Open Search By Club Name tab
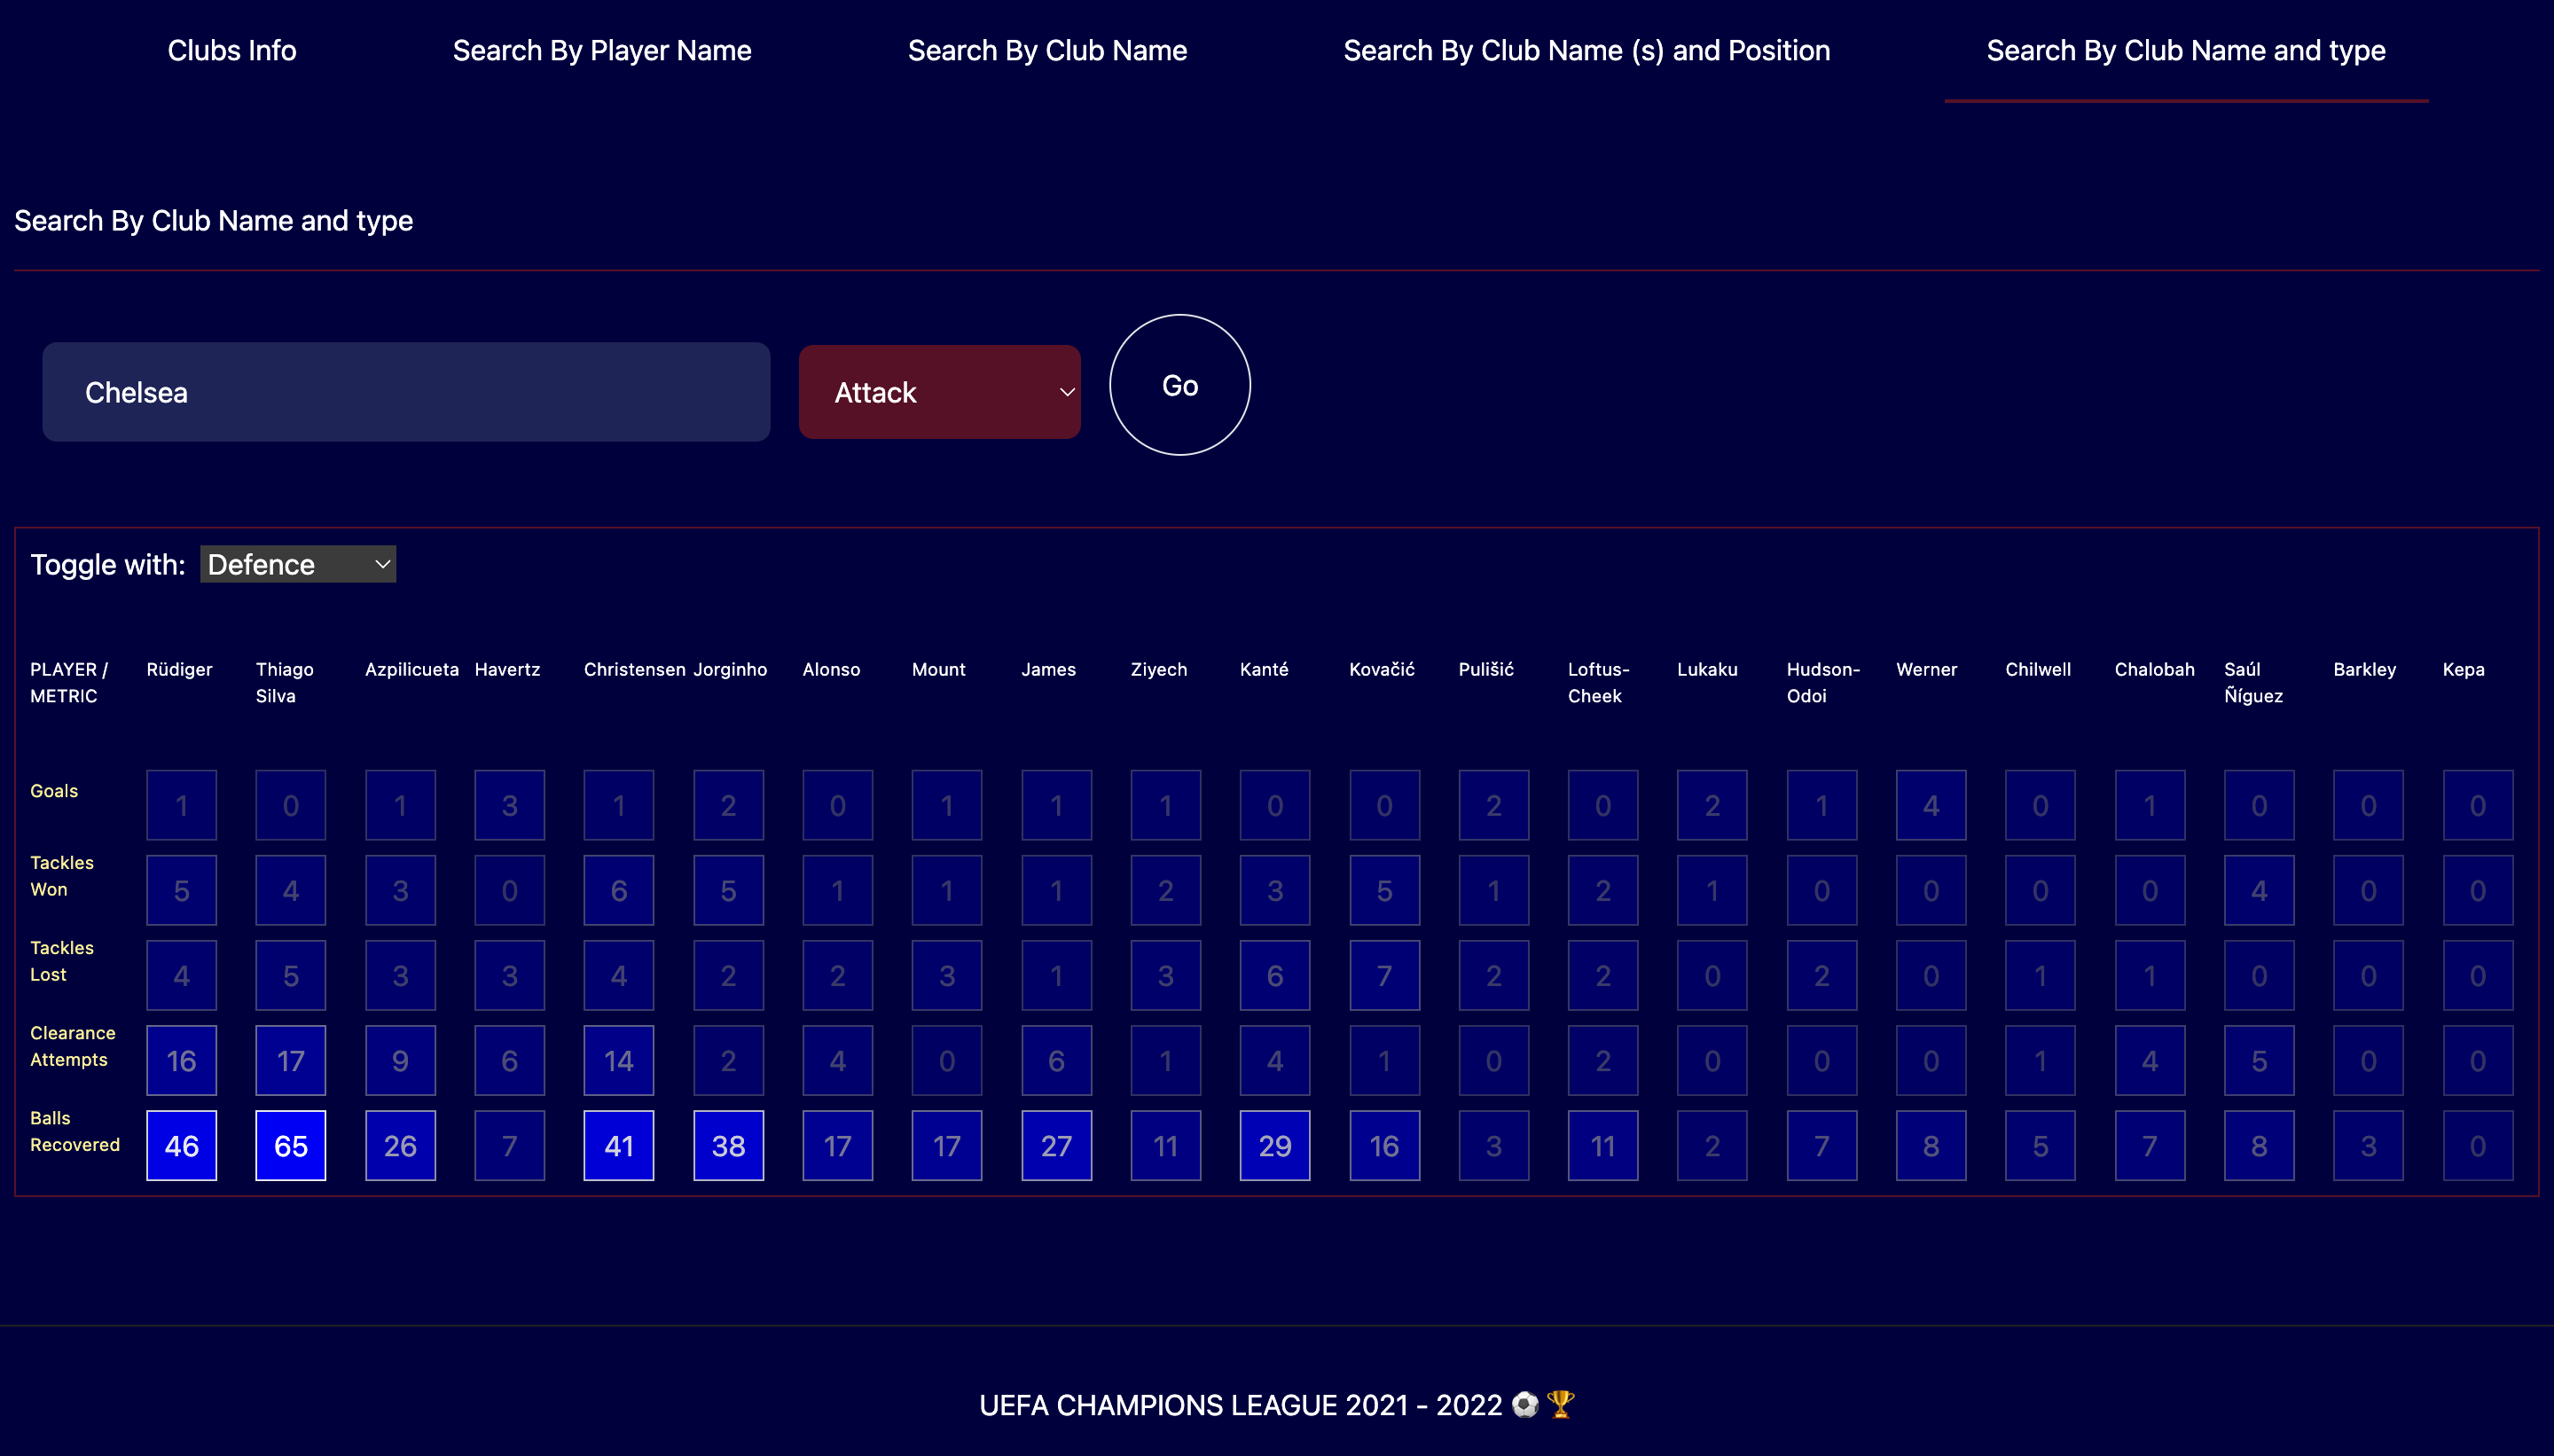The height and width of the screenshot is (1456, 2554). [1046, 51]
